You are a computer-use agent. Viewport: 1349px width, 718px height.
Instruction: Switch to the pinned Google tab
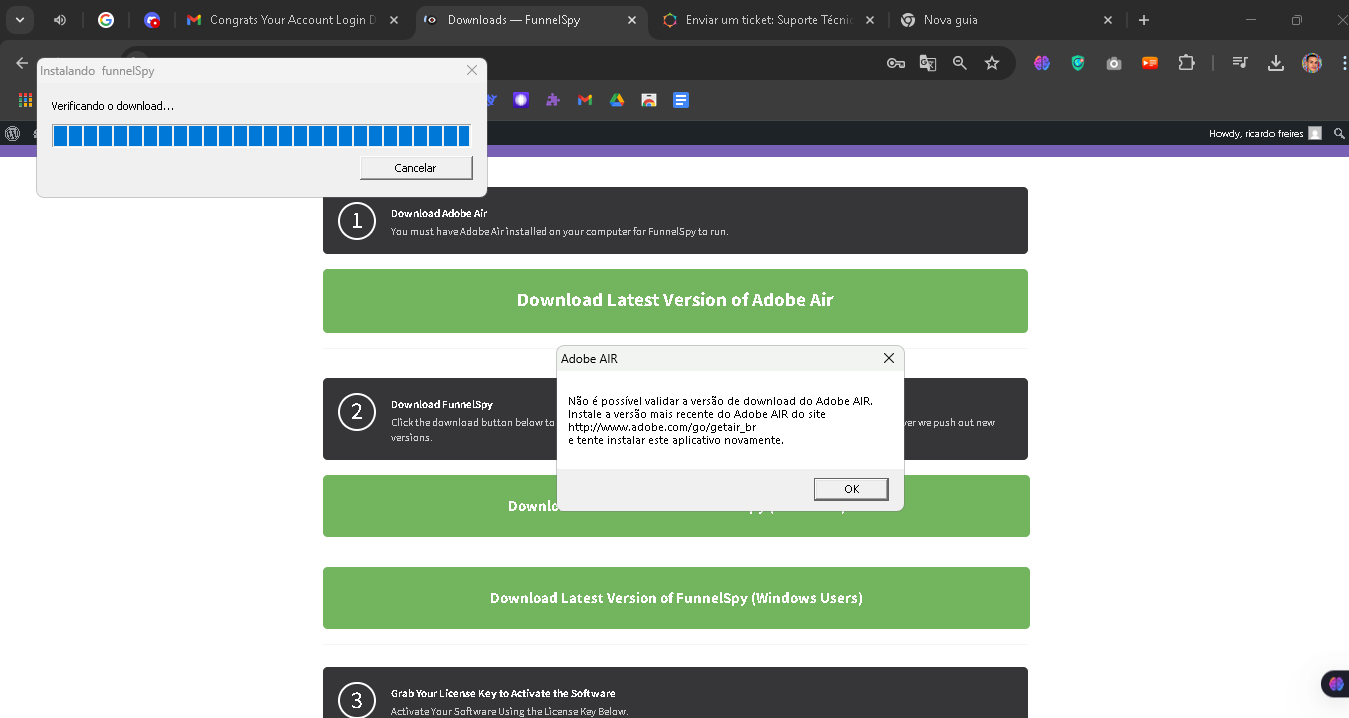(106, 20)
